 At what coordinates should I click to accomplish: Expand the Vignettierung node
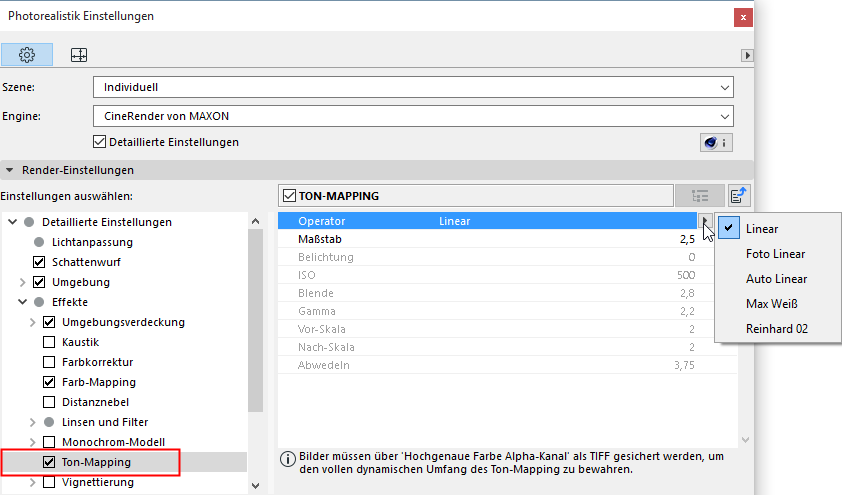click(x=32, y=482)
